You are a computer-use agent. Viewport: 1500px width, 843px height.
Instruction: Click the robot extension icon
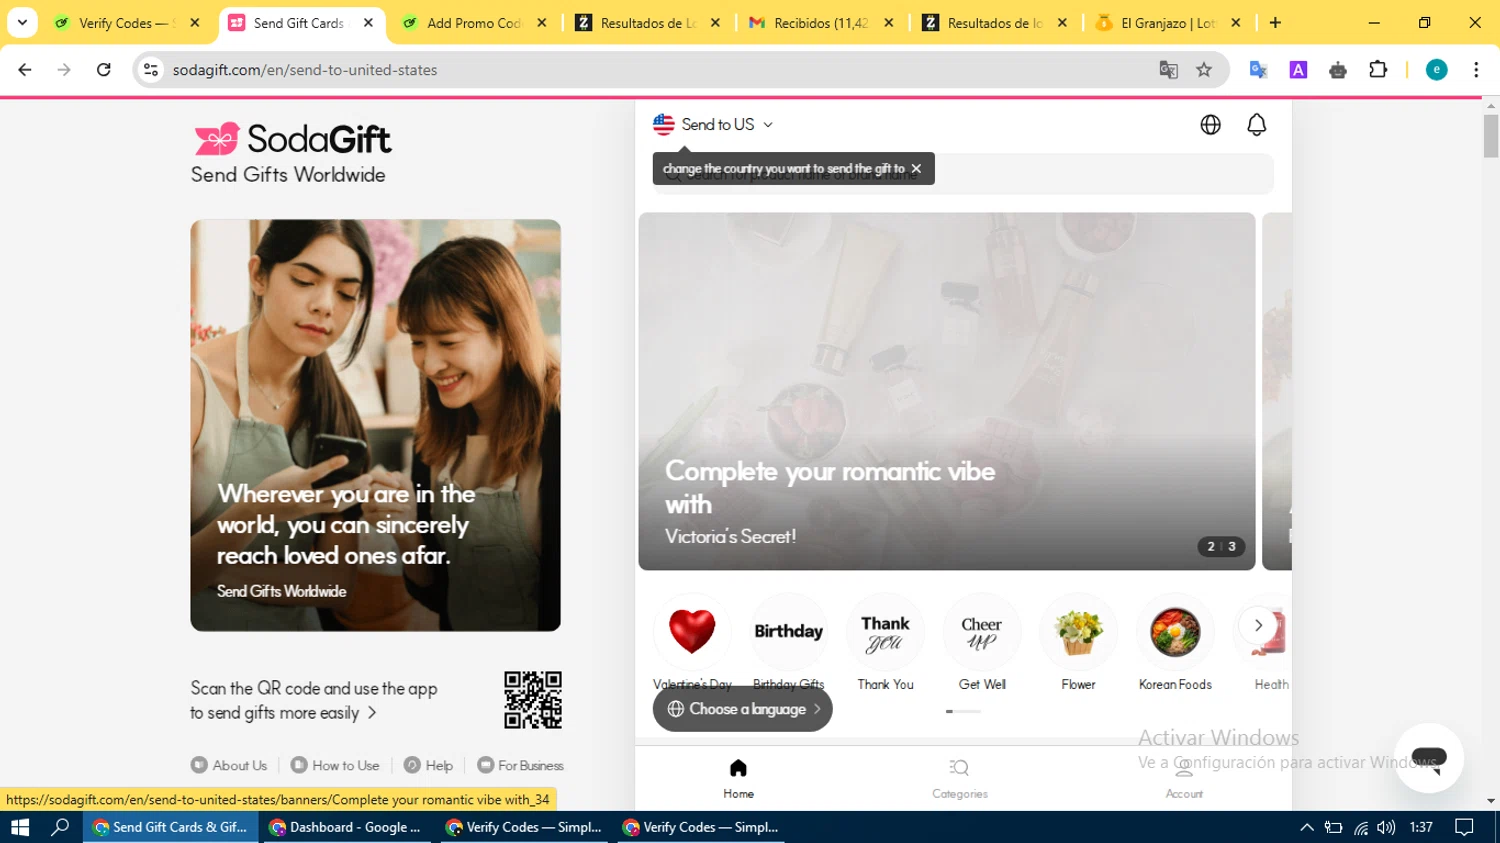[1338, 70]
